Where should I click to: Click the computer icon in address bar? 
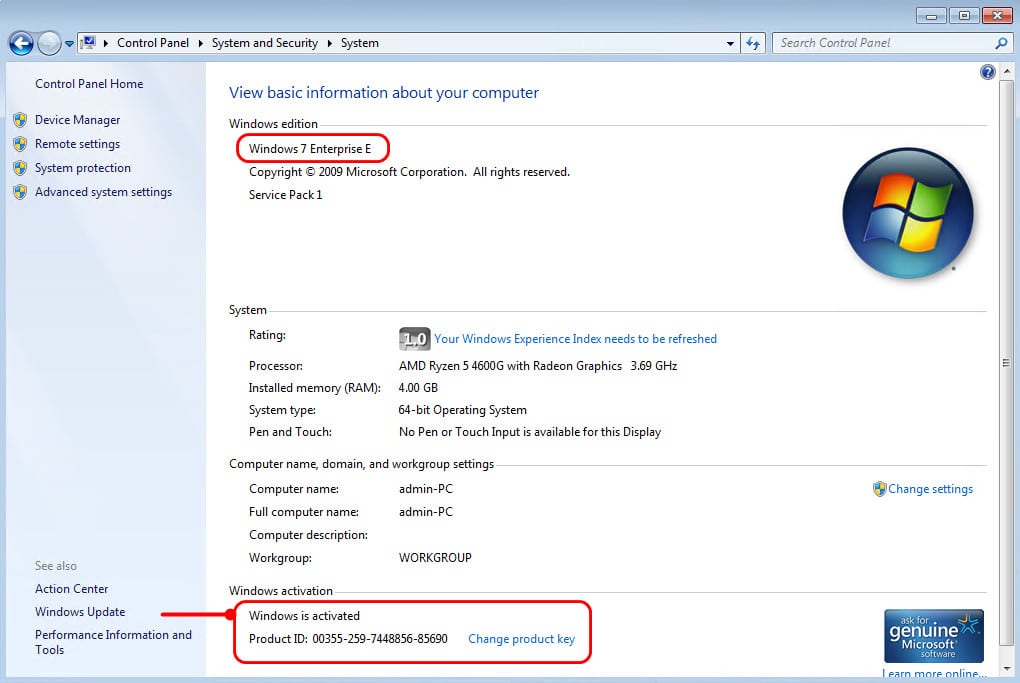click(88, 43)
